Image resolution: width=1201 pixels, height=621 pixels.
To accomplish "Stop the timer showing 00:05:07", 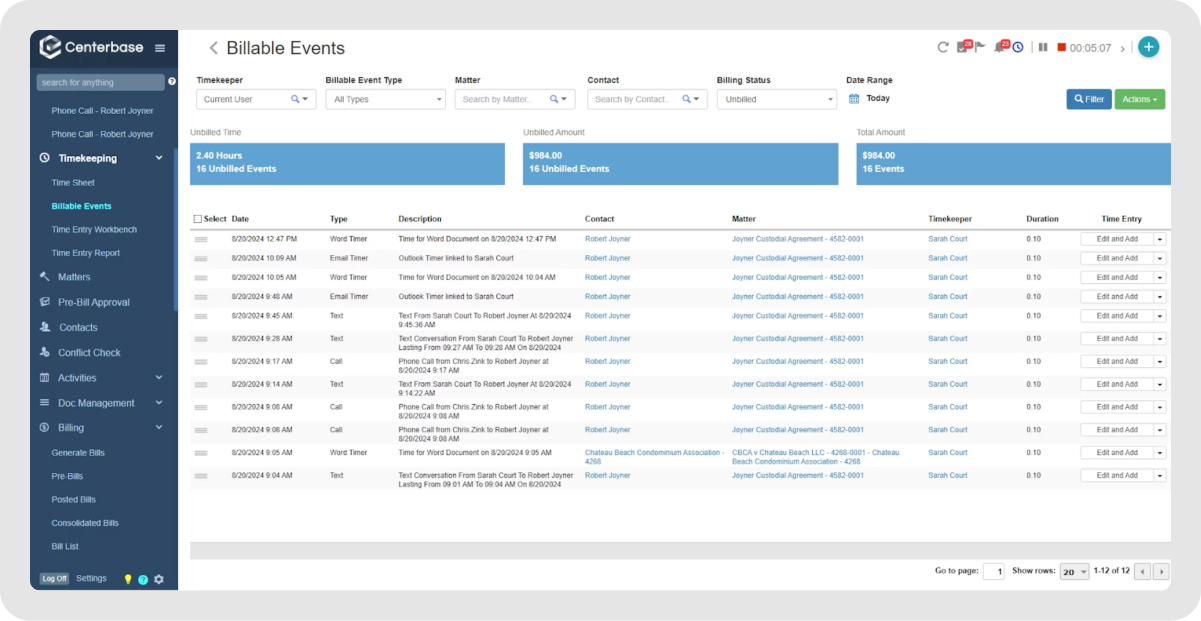I will coord(1061,47).
